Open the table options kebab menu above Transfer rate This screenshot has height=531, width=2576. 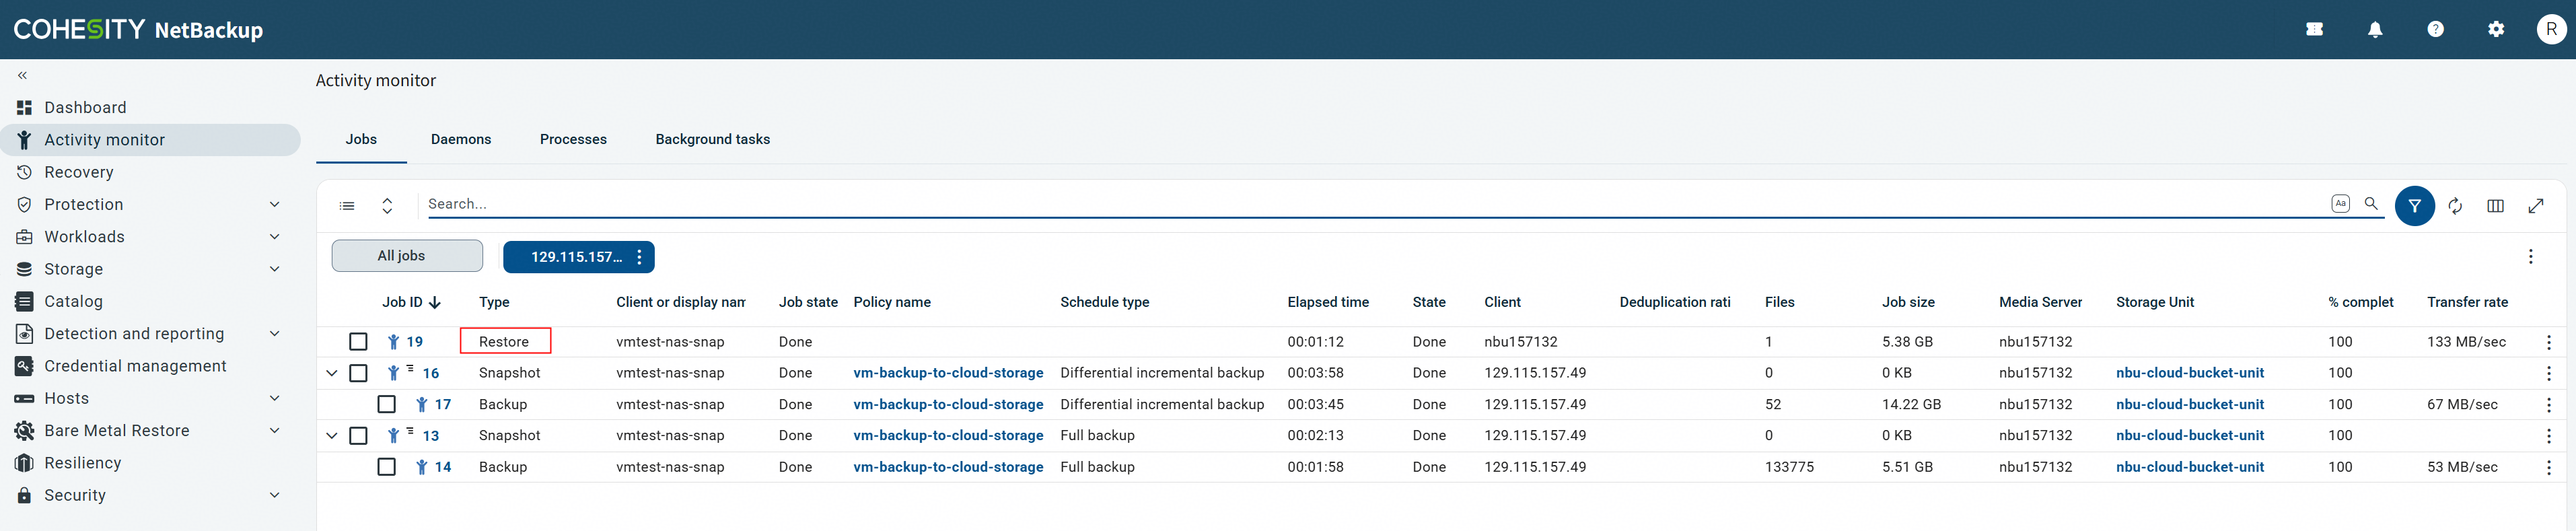2530,257
